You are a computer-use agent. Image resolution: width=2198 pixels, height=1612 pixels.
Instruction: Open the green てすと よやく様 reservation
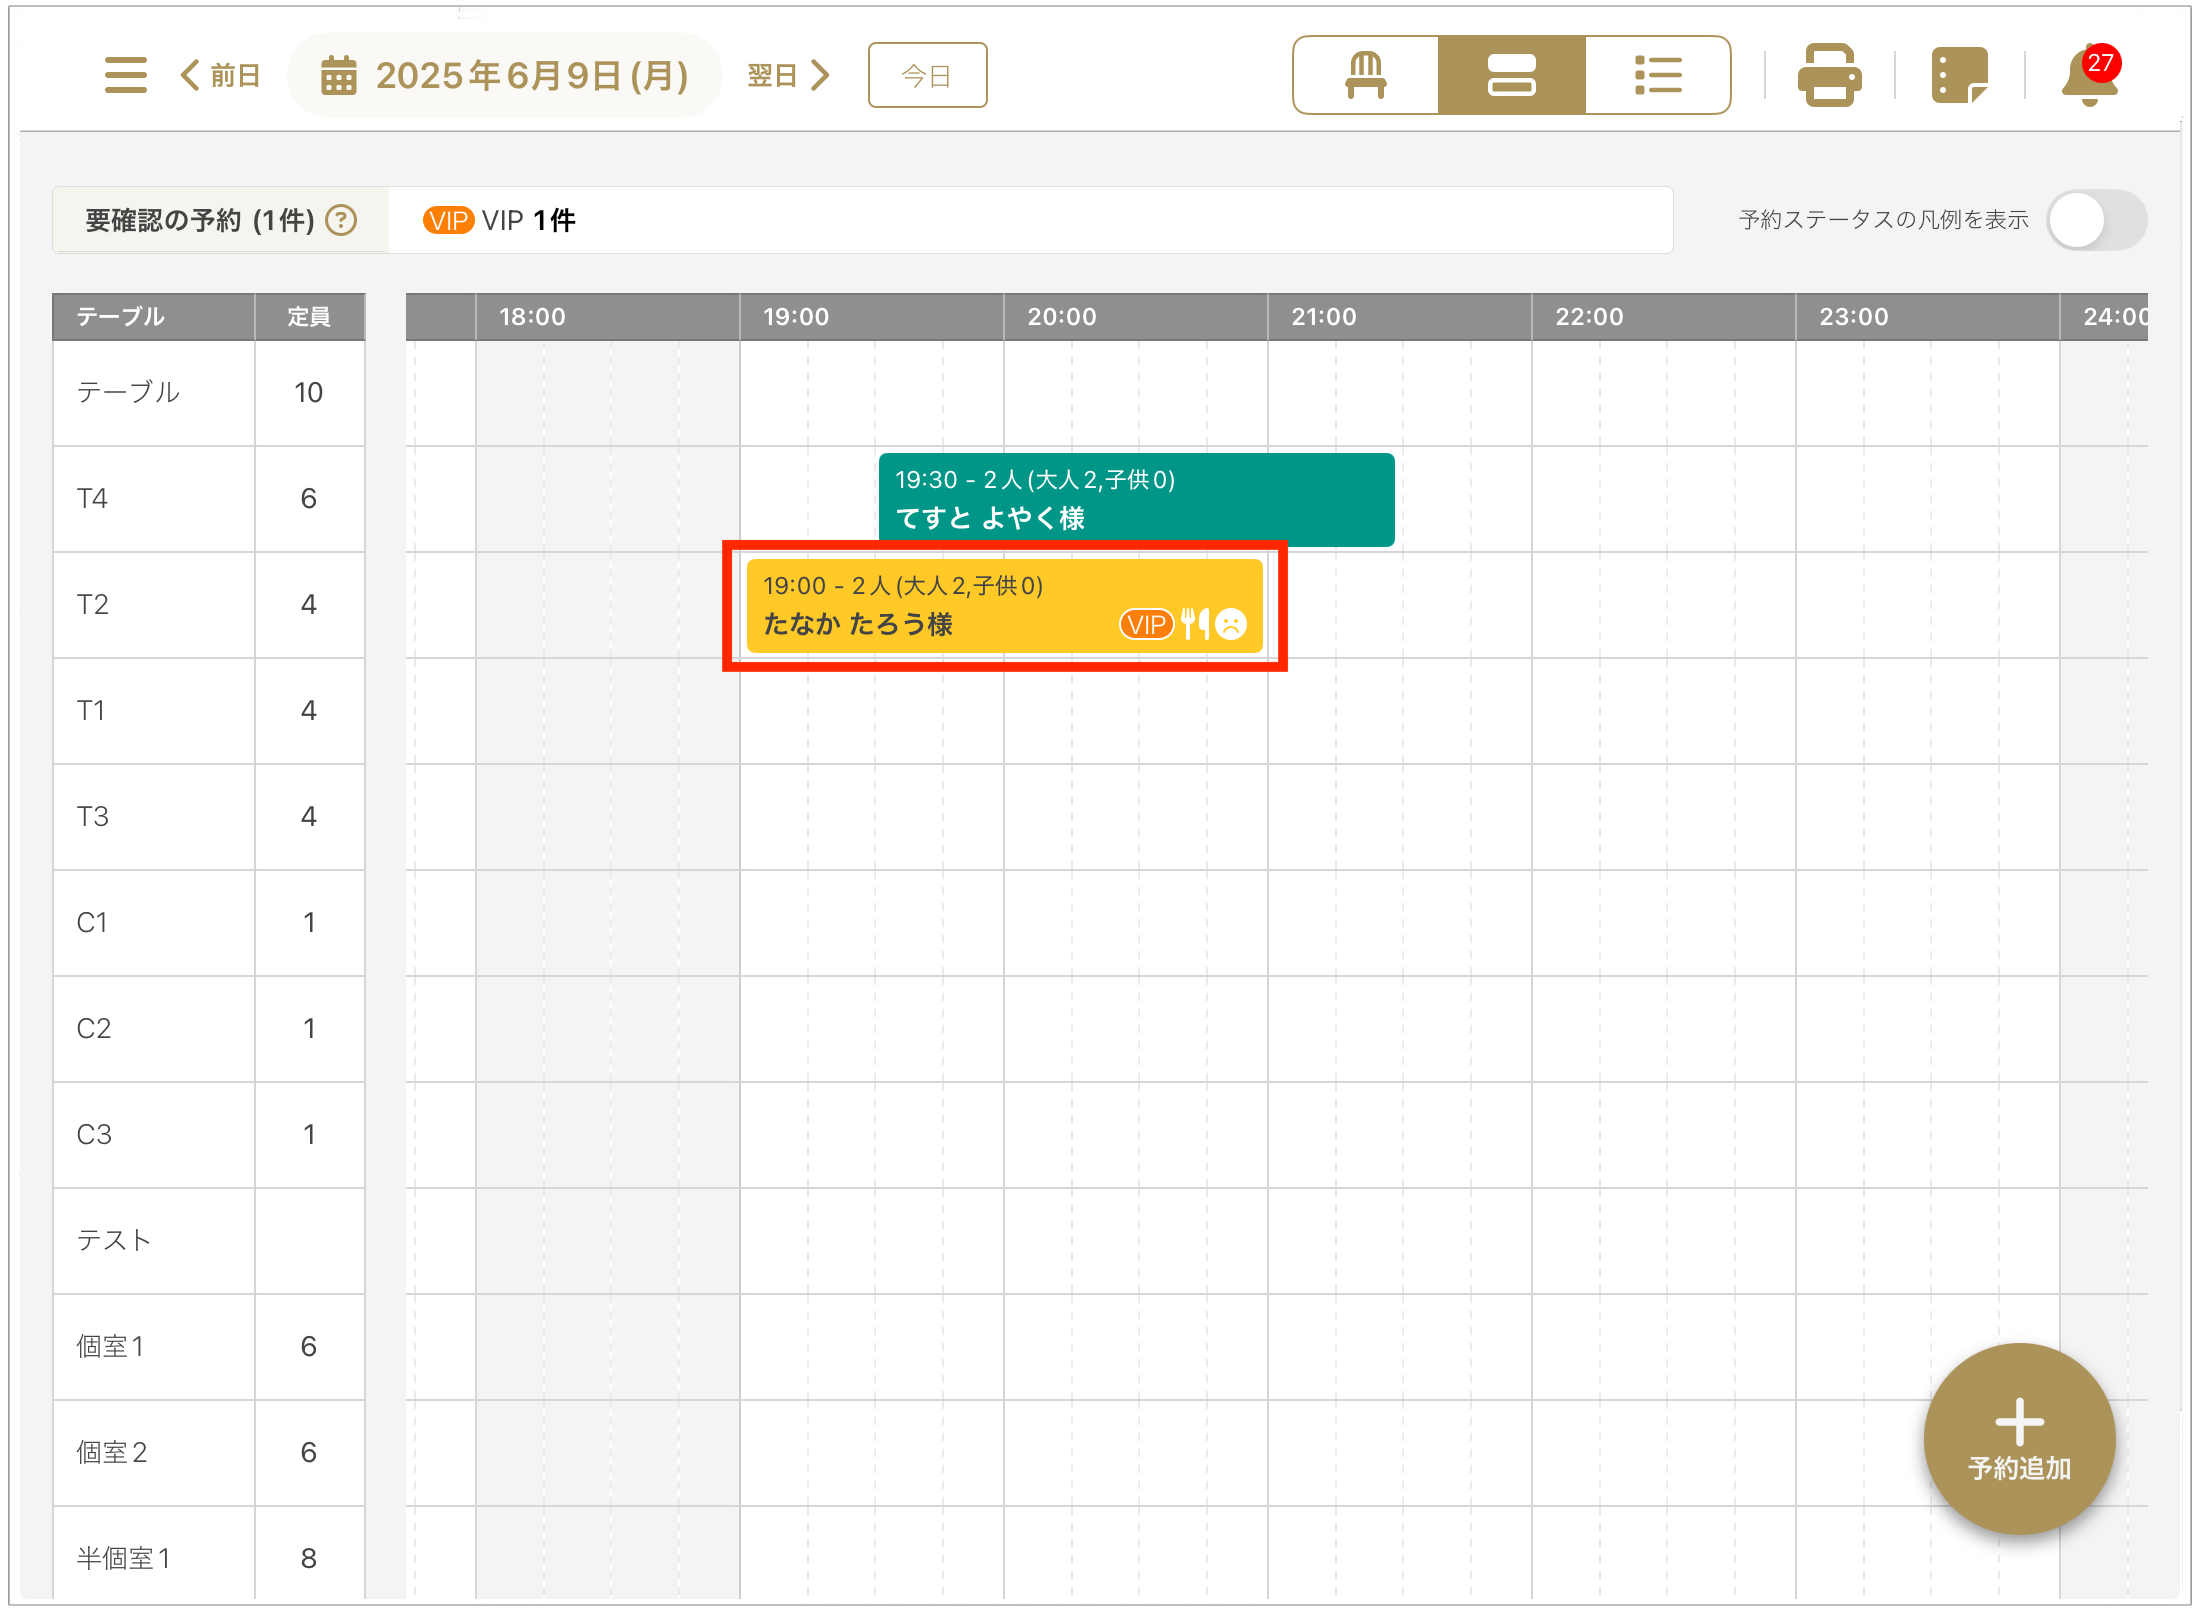pos(1135,498)
